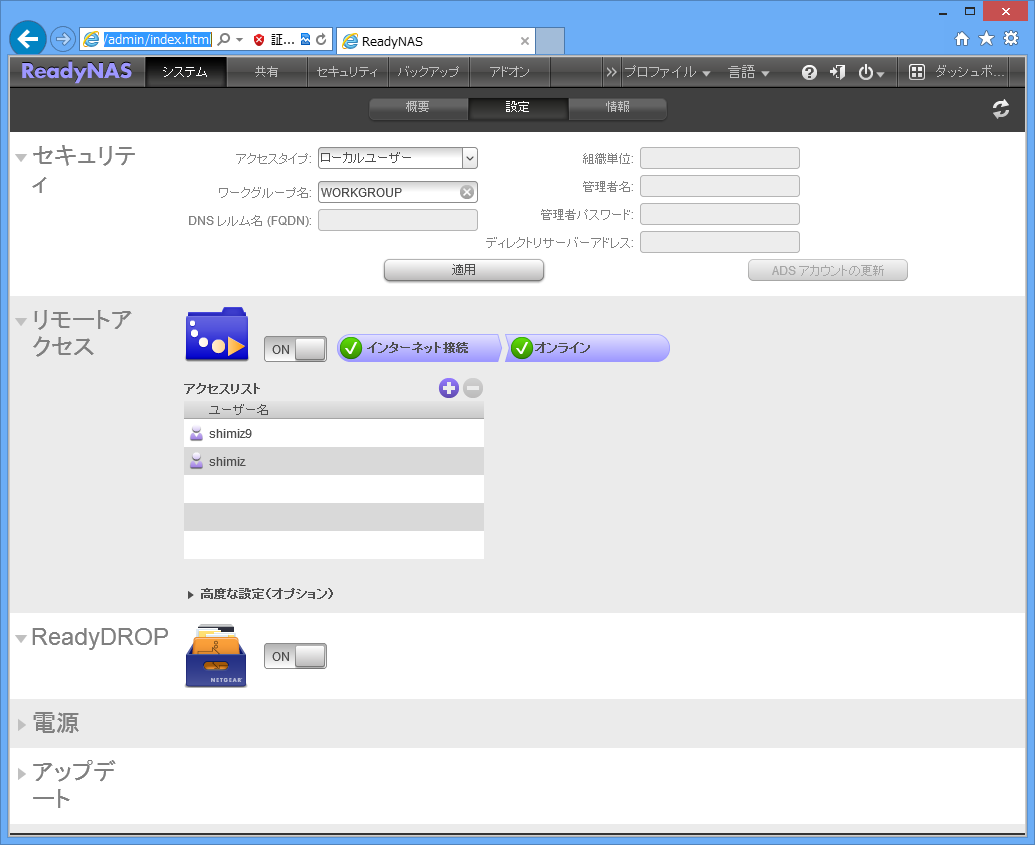Click the ワークグループ名 input field

point(388,192)
